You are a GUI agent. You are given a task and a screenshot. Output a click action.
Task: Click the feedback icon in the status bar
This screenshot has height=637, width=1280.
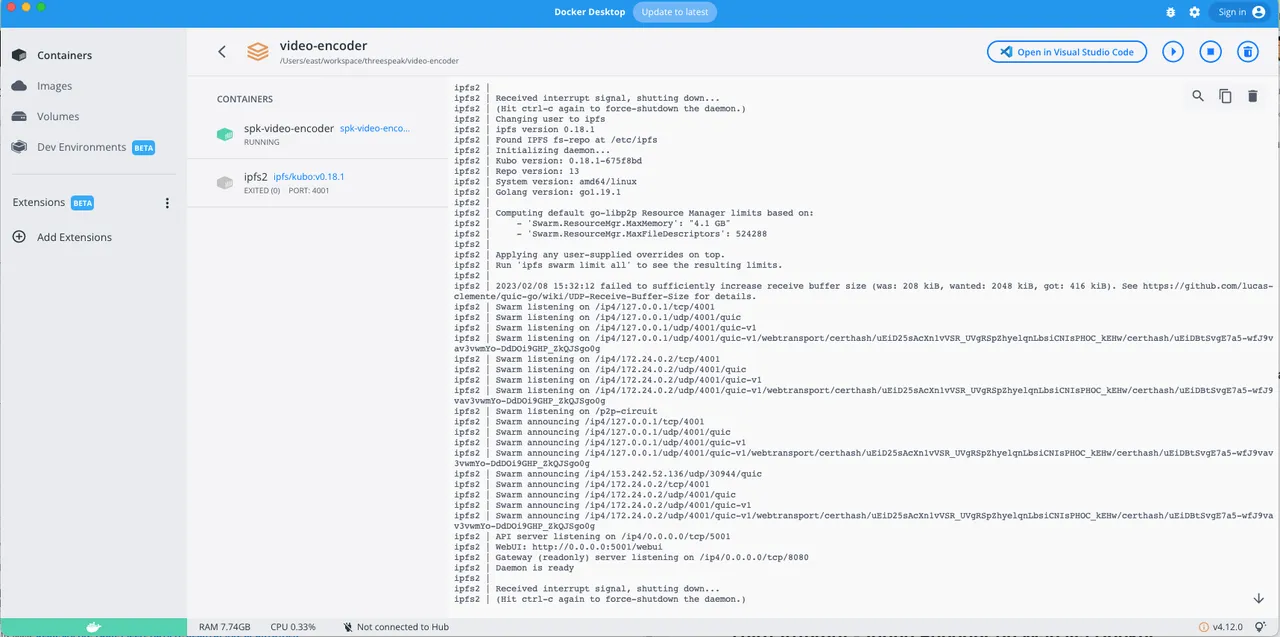click(x=1262, y=627)
